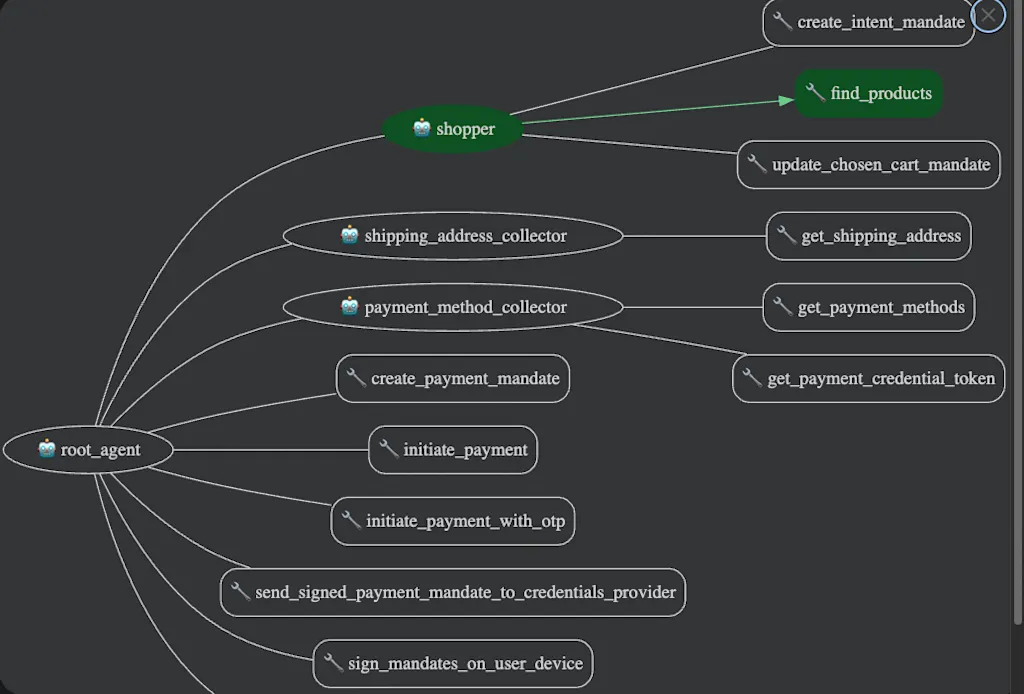Viewport: 1024px width, 694px height.
Task: Select the get_payment_credential_token node
Action: point(869,378)
